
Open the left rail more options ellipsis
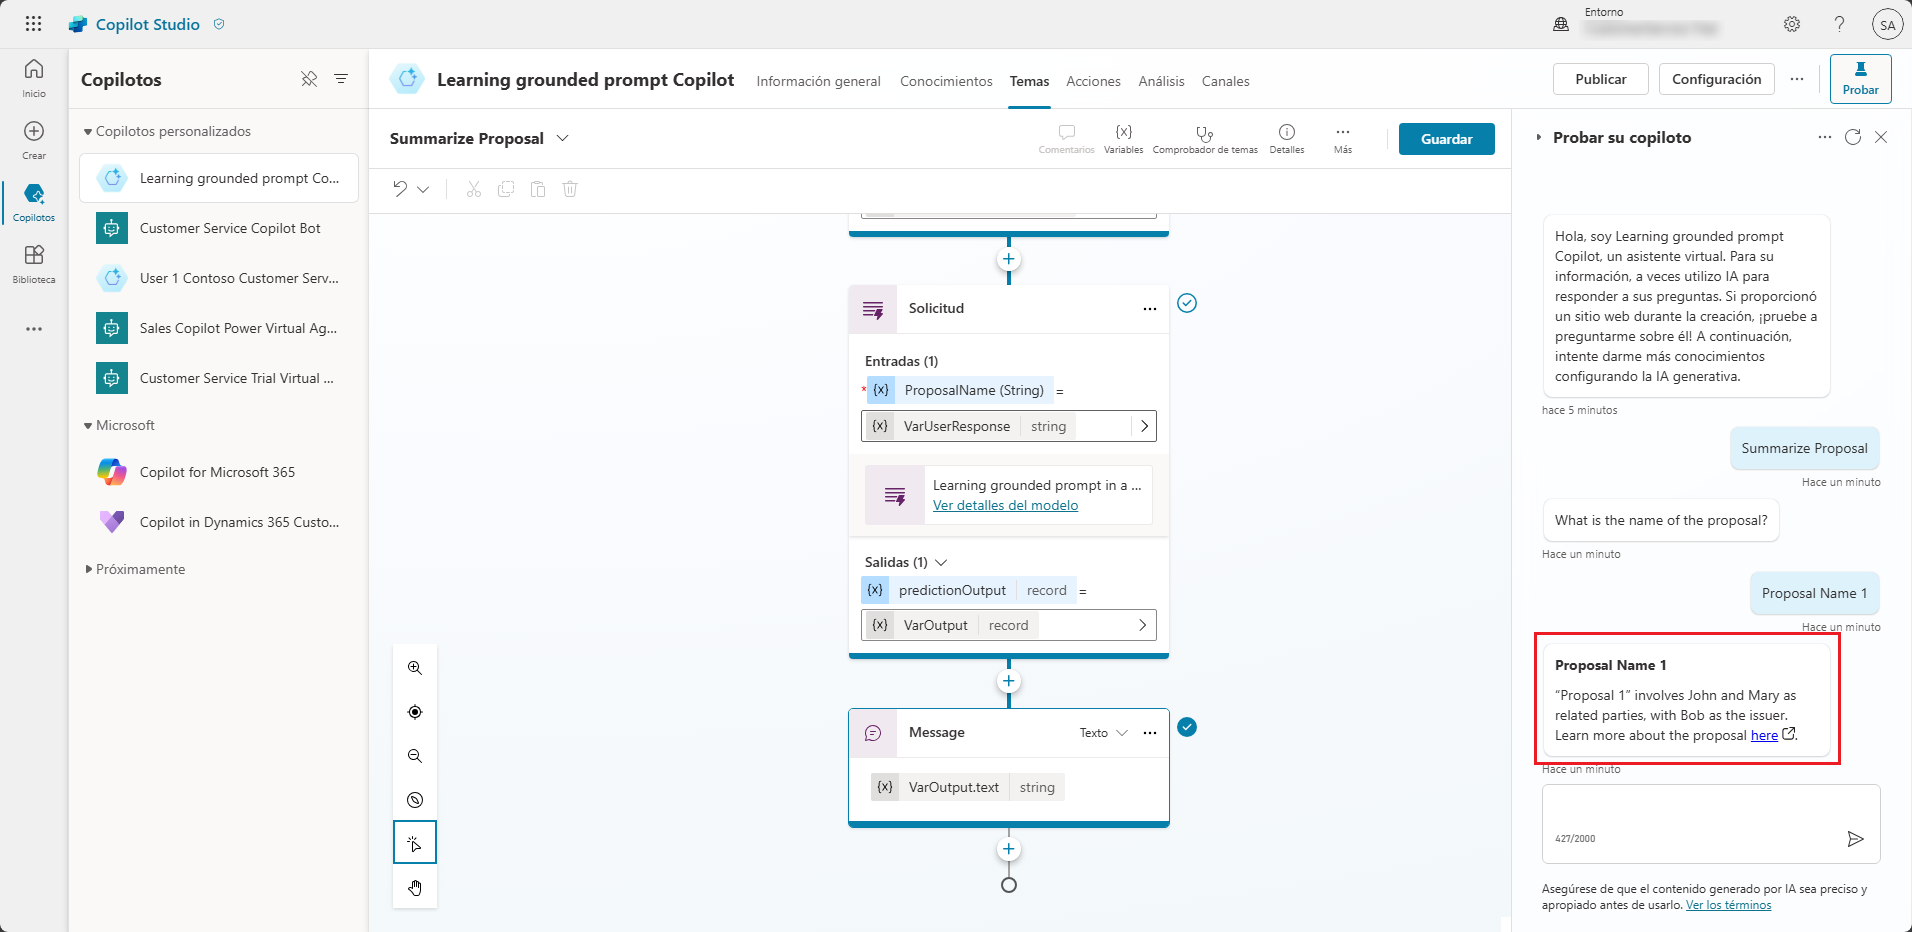(x=34, y=328)
